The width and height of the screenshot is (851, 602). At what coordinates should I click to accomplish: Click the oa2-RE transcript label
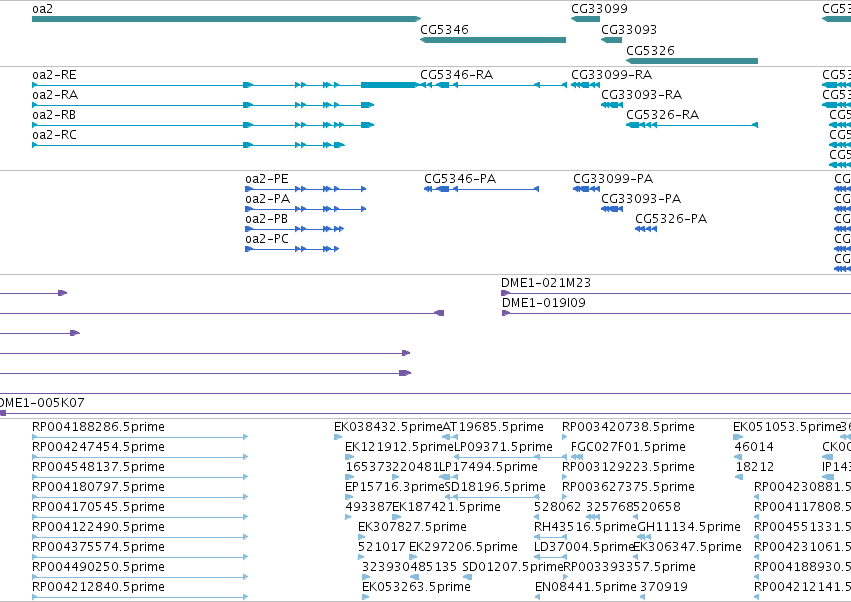pos(54,74)
